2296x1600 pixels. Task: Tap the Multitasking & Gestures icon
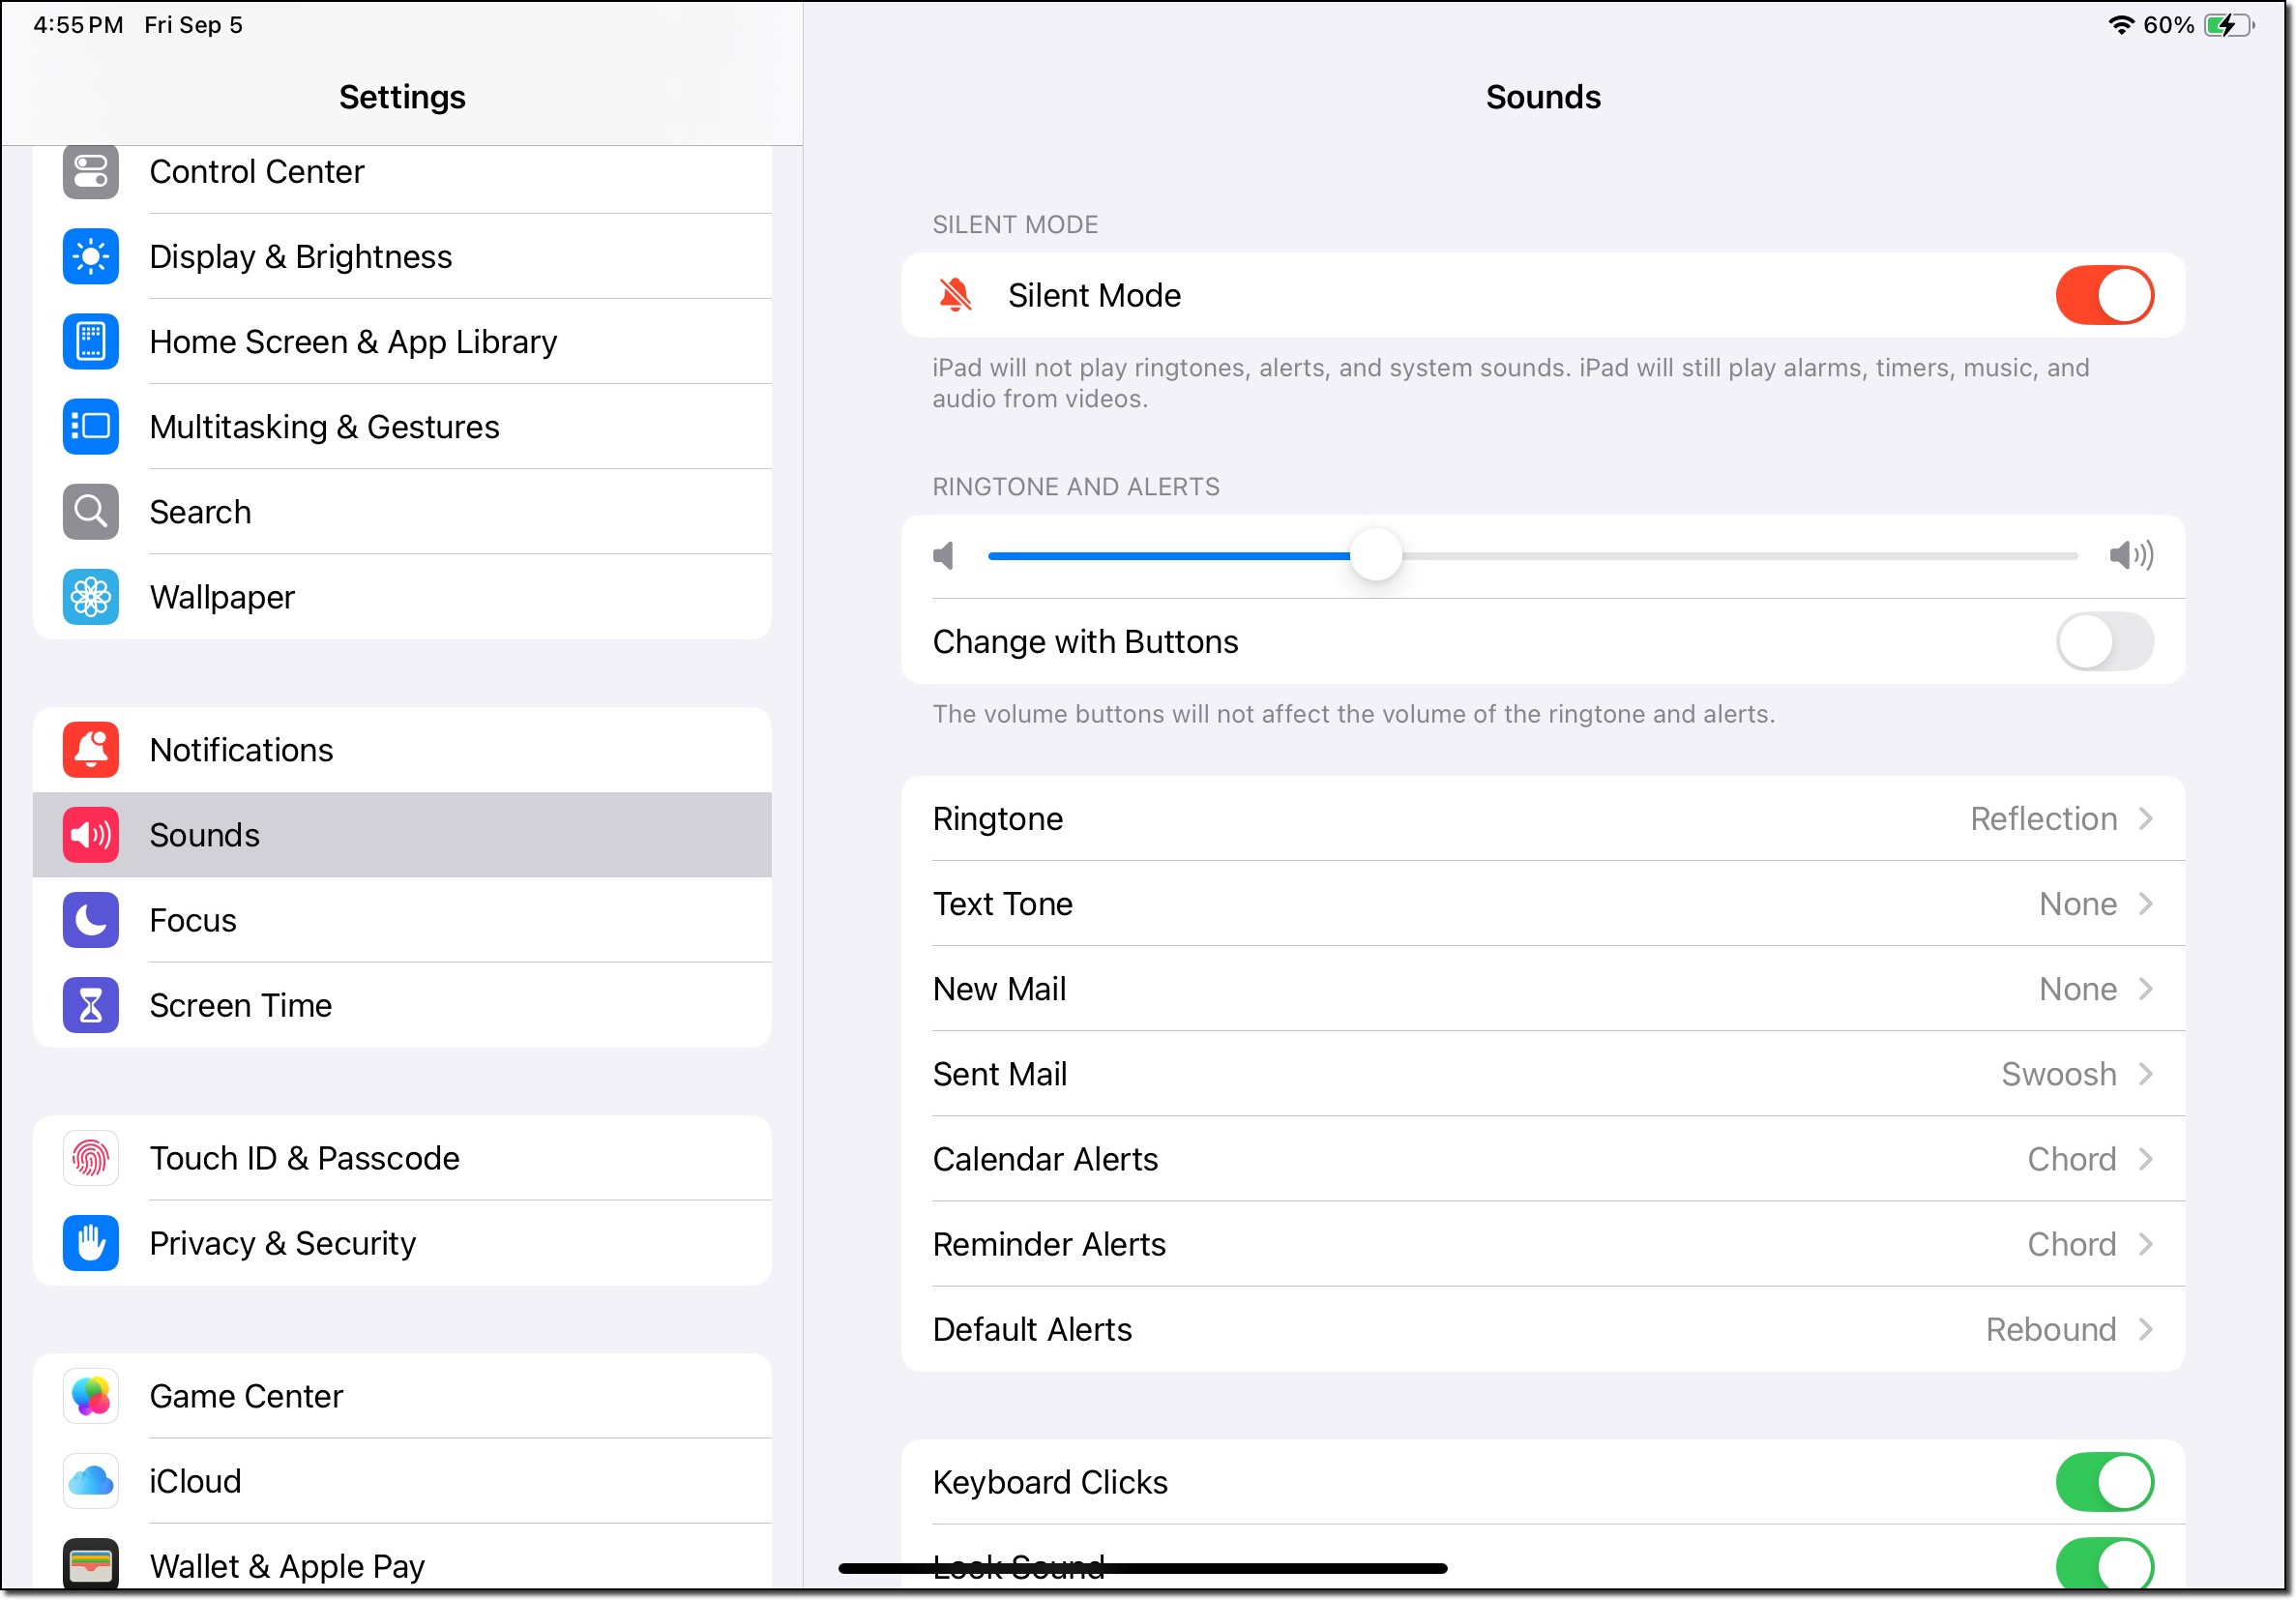point(91,427)
